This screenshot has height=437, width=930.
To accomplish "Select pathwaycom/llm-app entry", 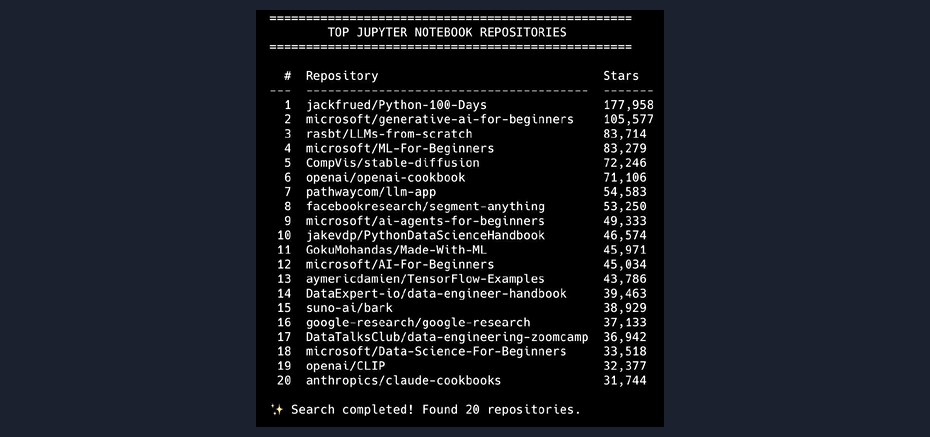I will [x=371, y=192].
